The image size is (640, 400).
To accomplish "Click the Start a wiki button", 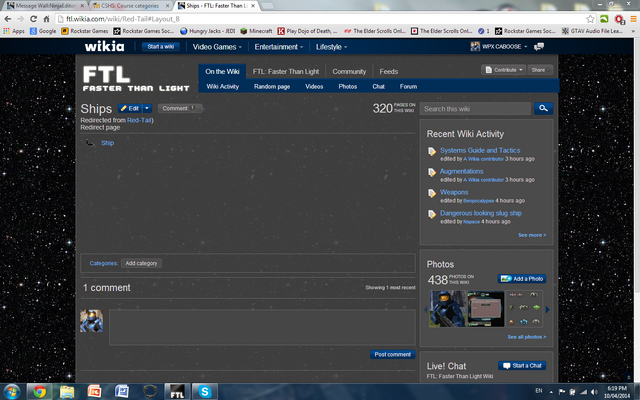I will coord(161,47).
